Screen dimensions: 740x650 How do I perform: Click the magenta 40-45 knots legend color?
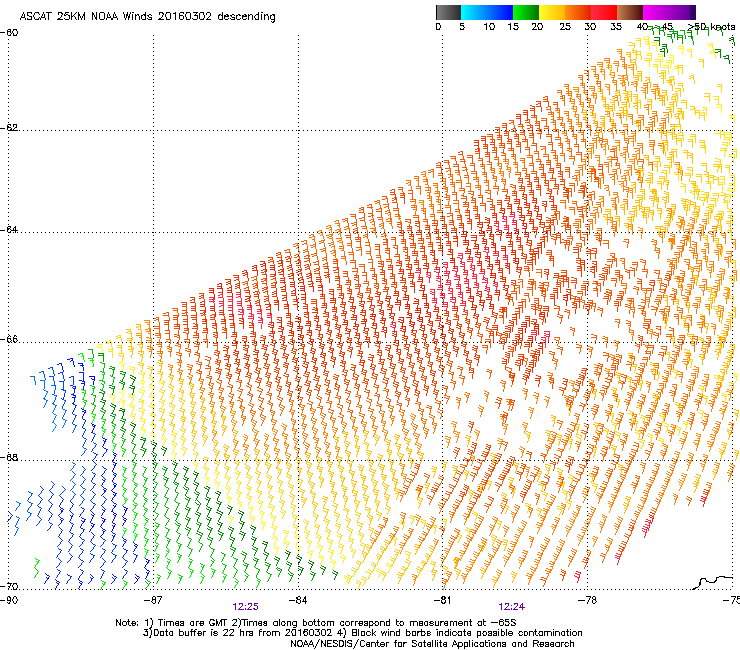[656, 12]
